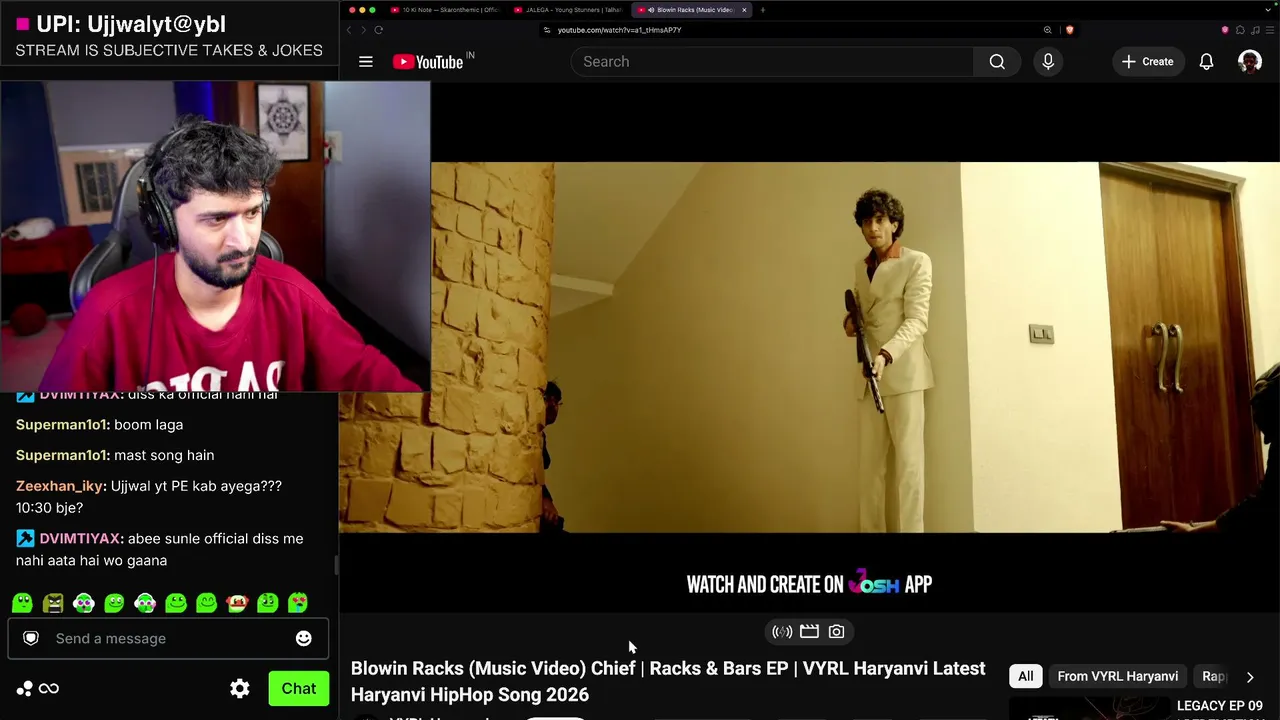
Task: Click the infinity points balance icon
Action: (x=48, y=689)
